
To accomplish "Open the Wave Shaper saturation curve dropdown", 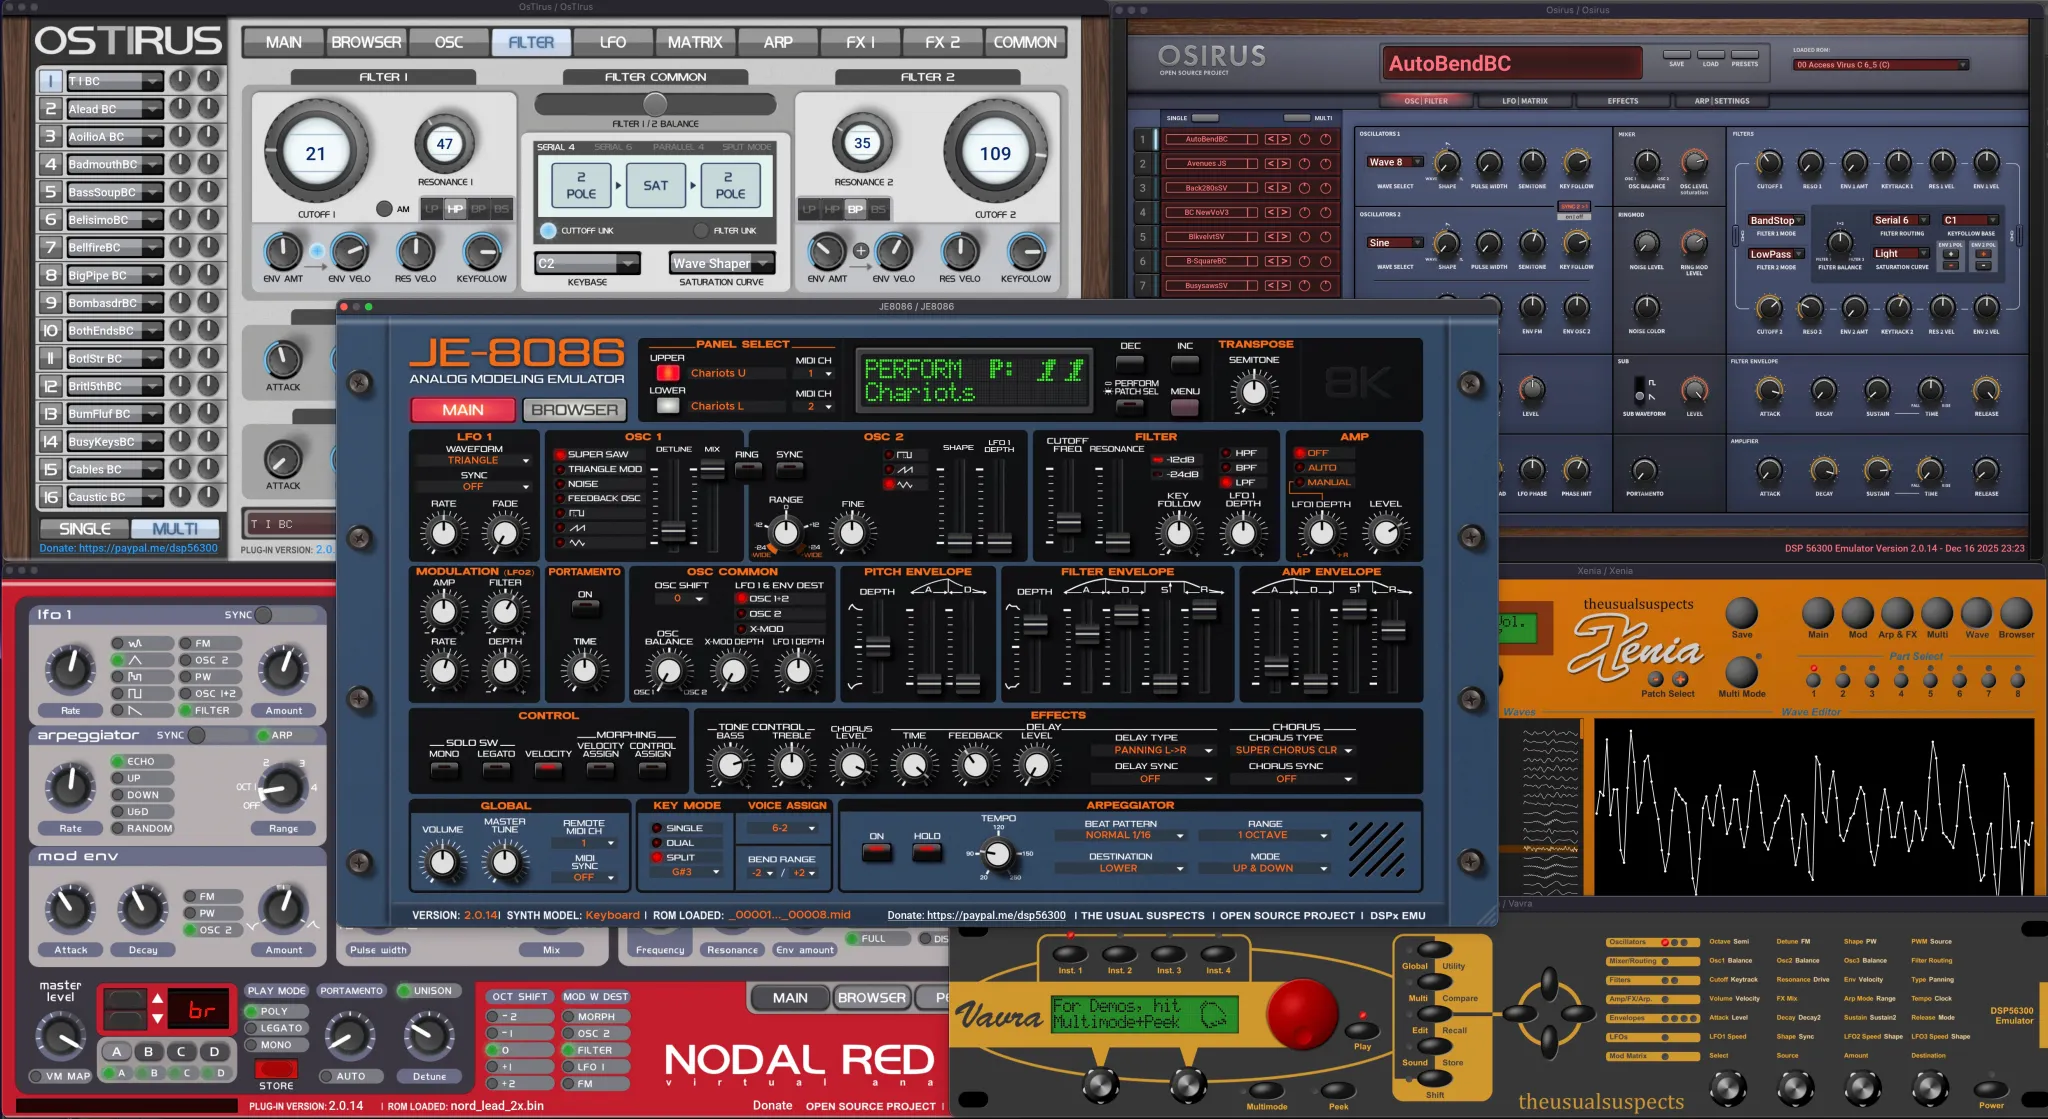I will point(721,263).
